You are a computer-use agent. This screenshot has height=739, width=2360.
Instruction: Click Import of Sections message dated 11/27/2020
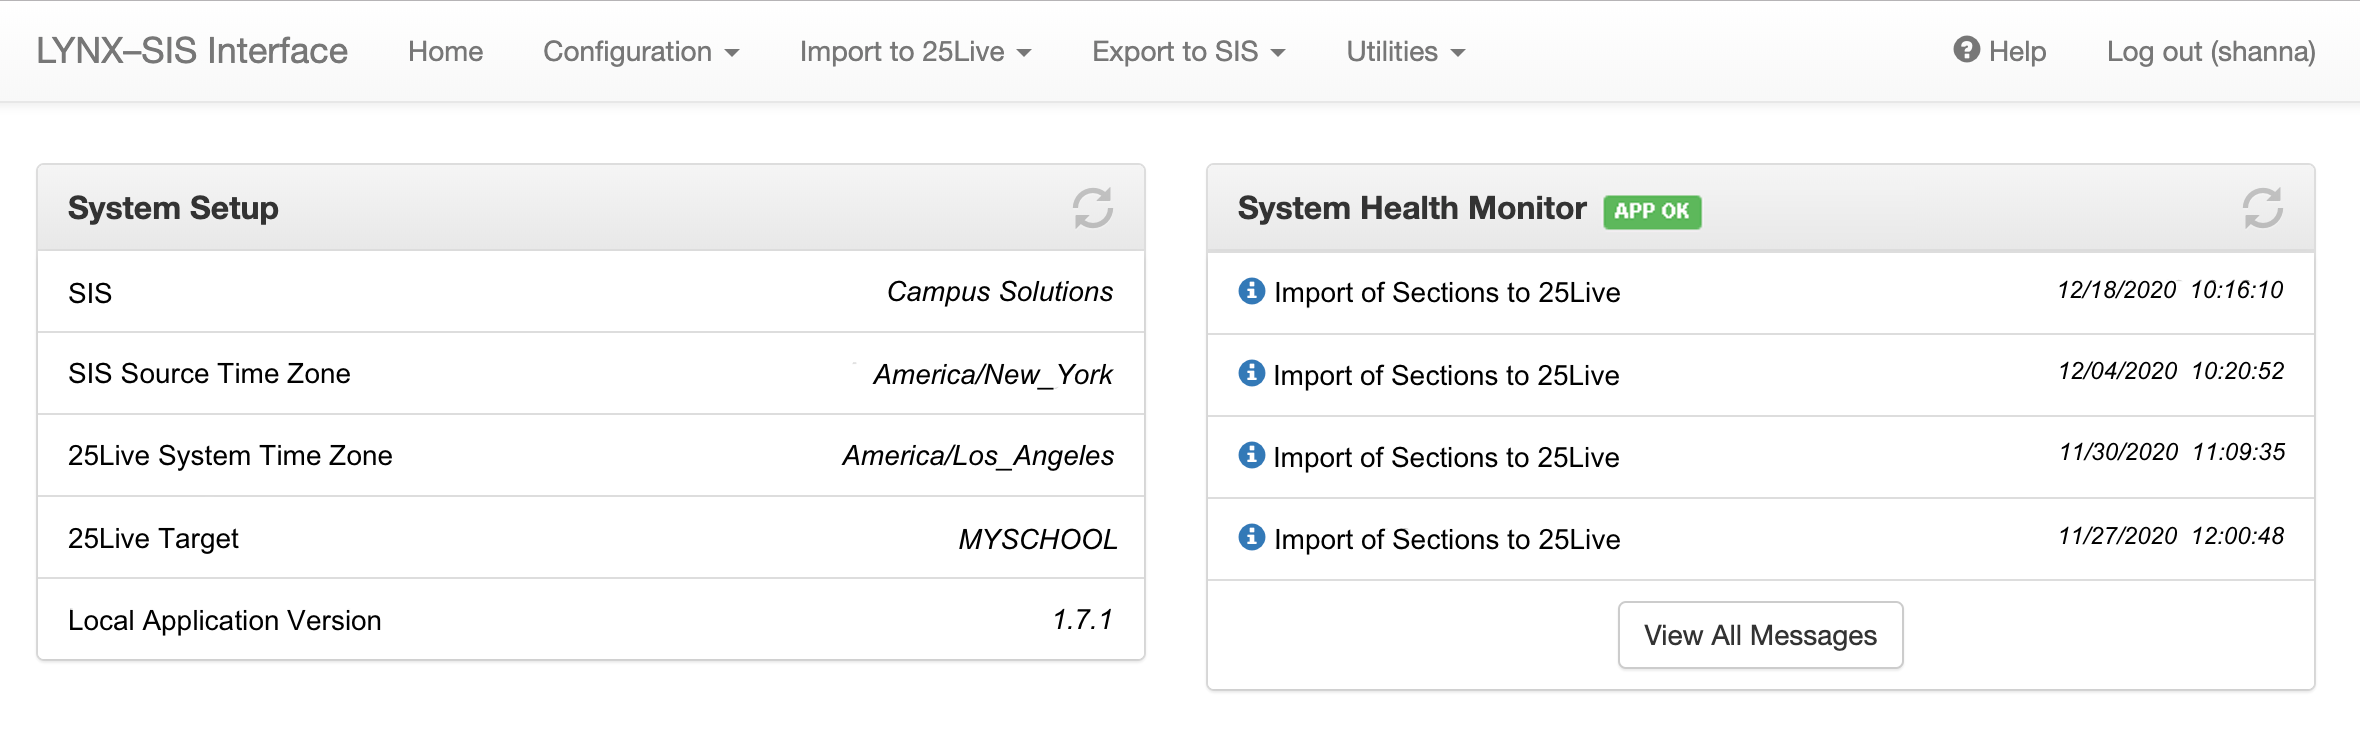coord(1447,539)
